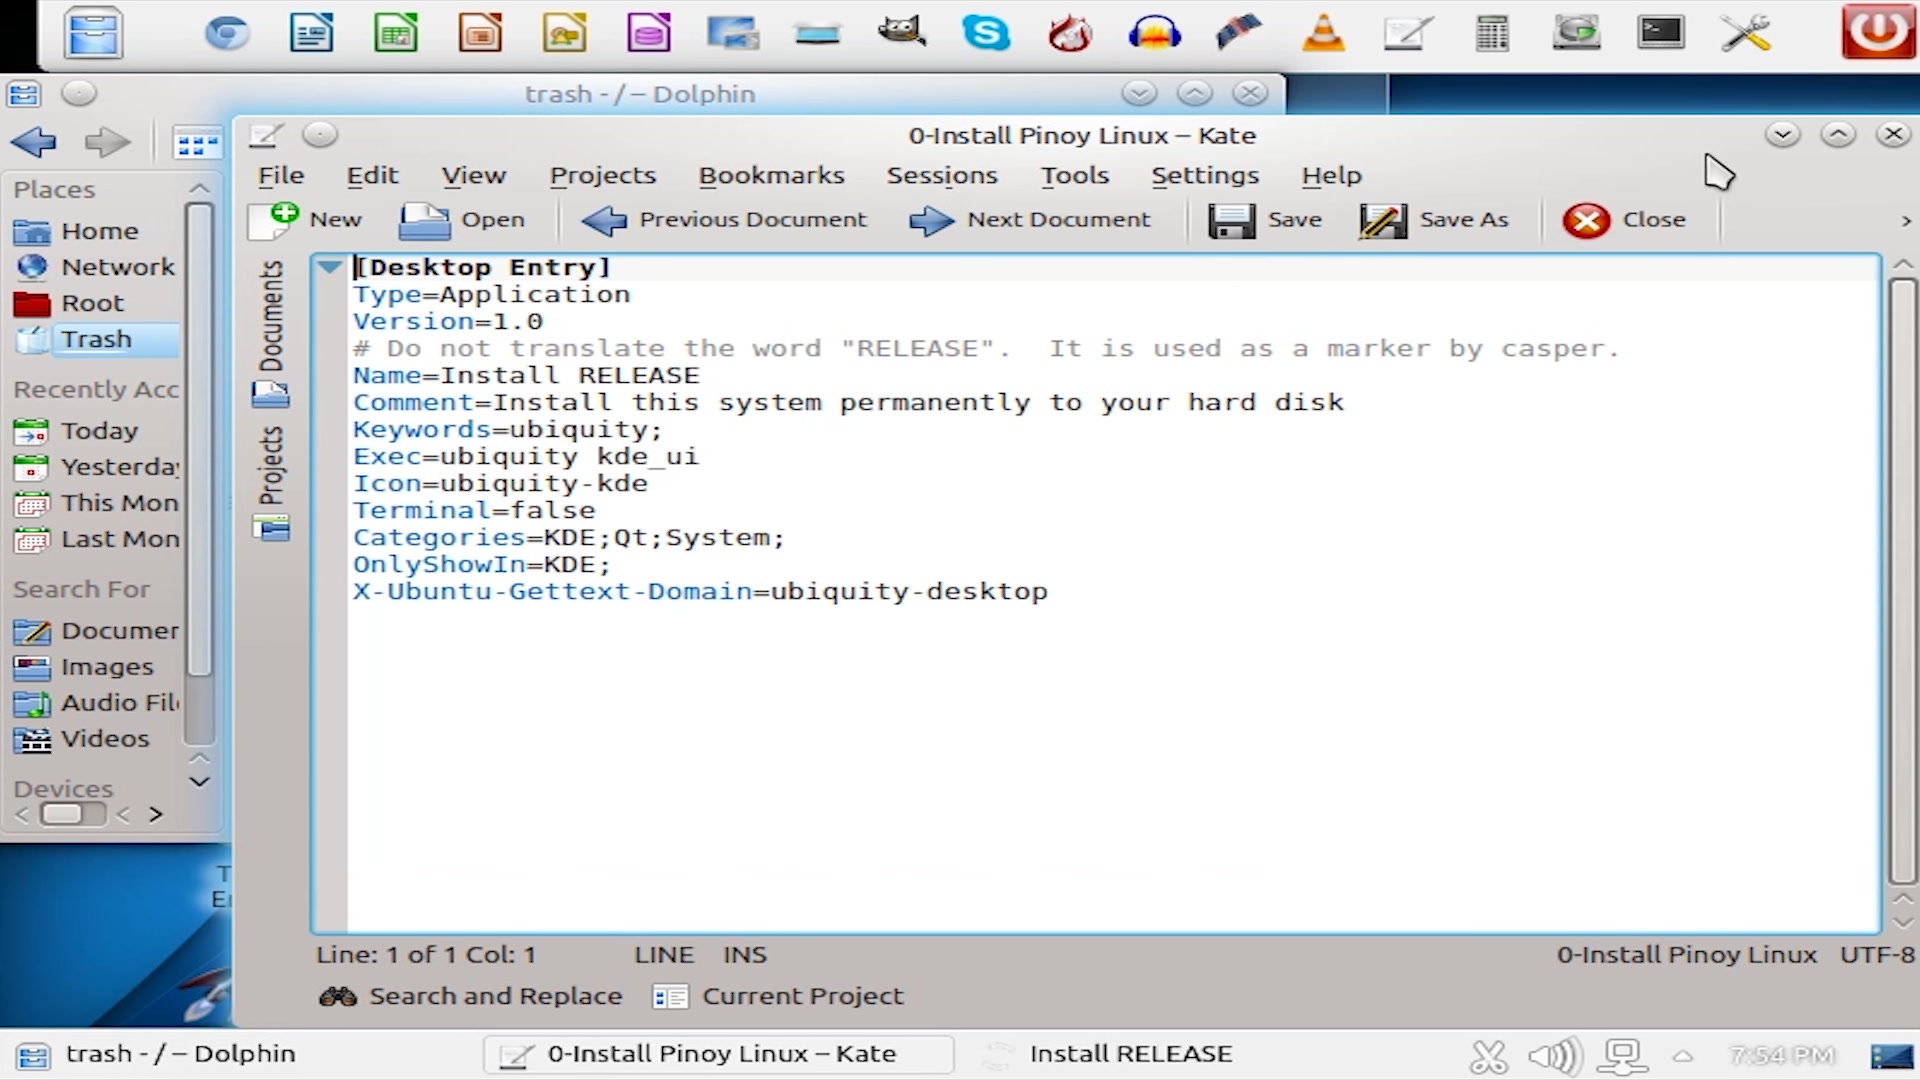
Task: Open terminal icon in top panel
Action: (1661, 33)
